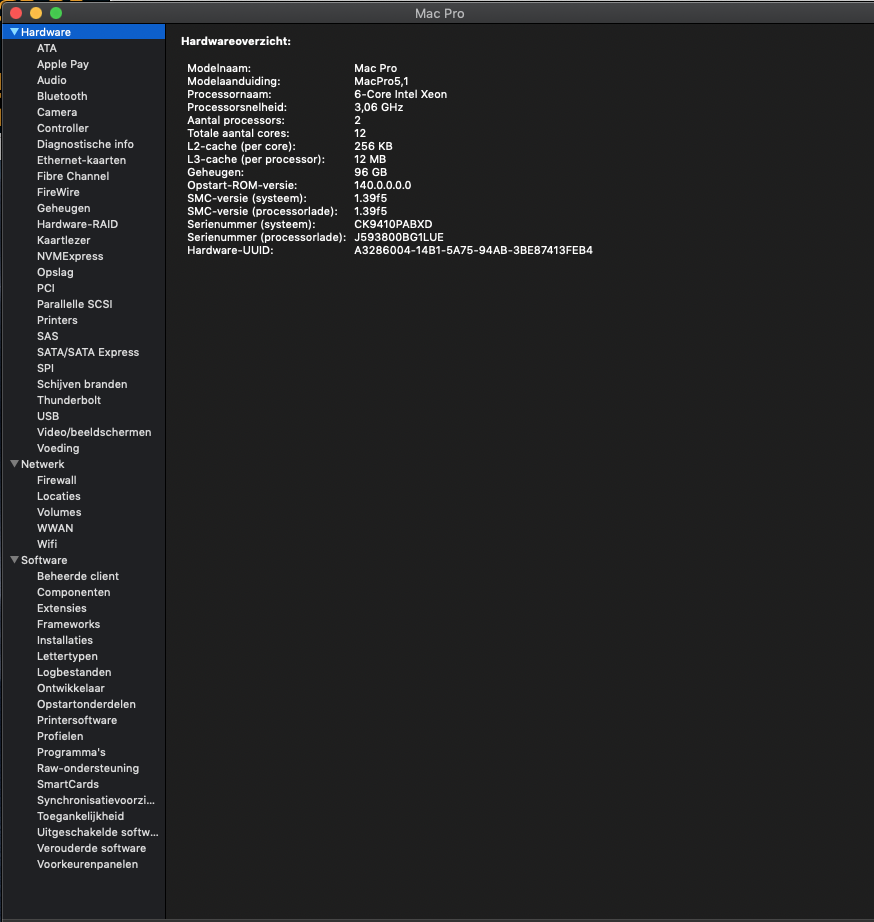
Task: Select SAS entry
Action: 47,336
